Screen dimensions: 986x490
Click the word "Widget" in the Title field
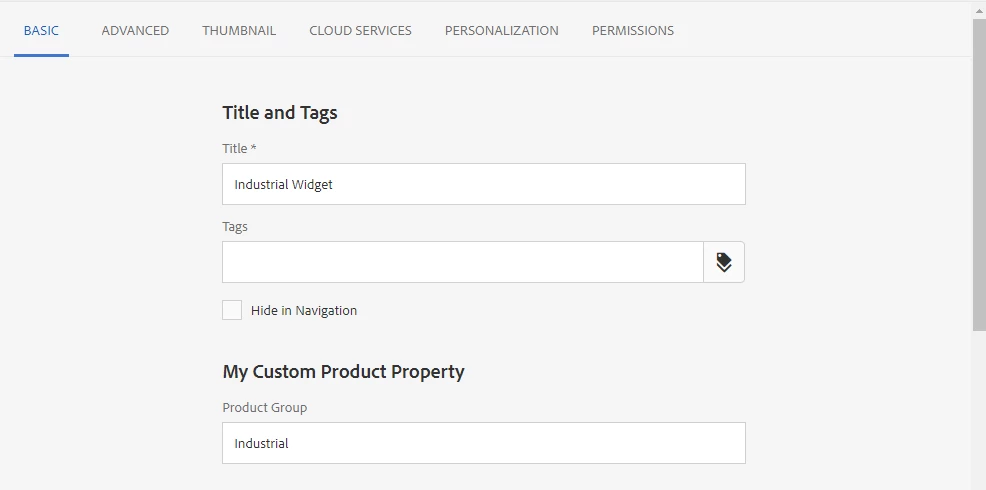pos(311,184)
